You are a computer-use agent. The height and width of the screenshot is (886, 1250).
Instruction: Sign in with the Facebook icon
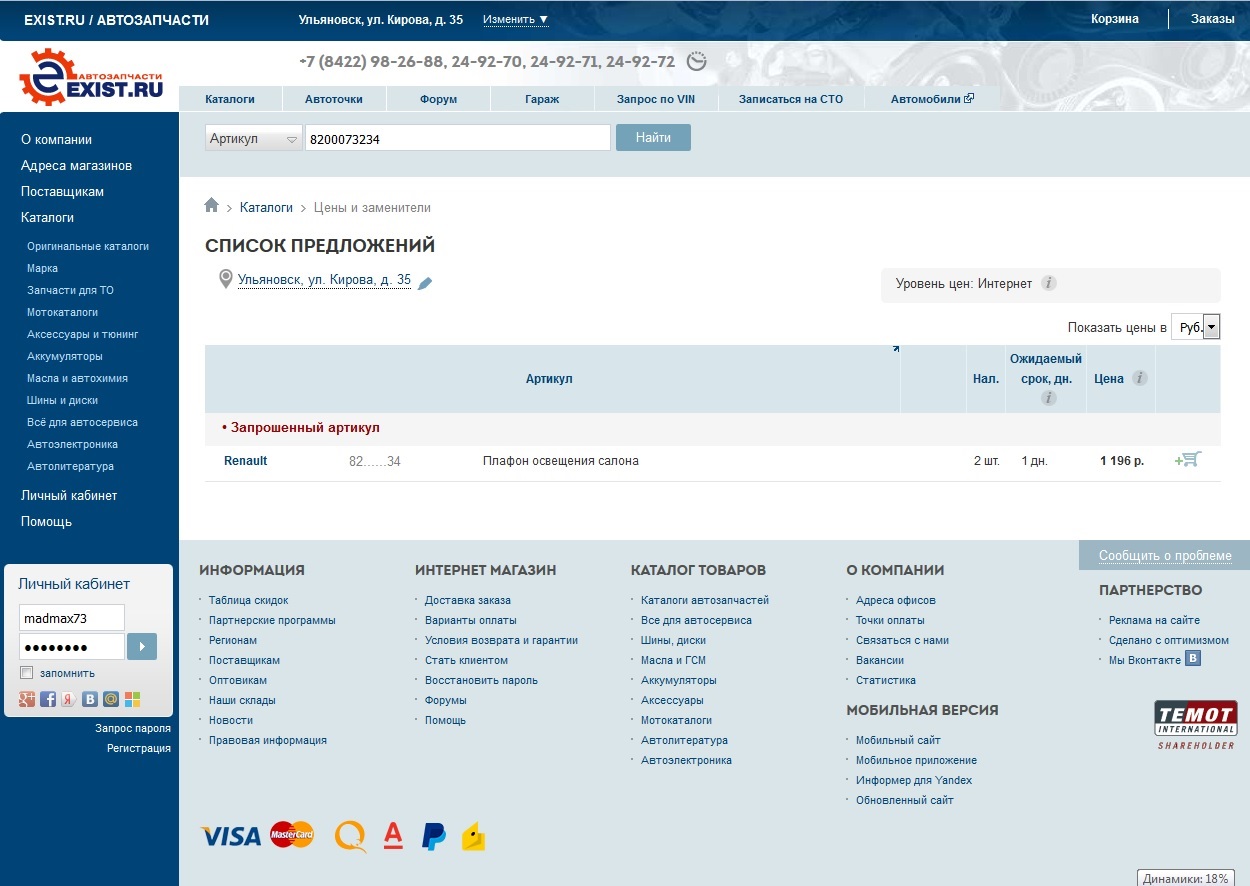click(48, 699)
